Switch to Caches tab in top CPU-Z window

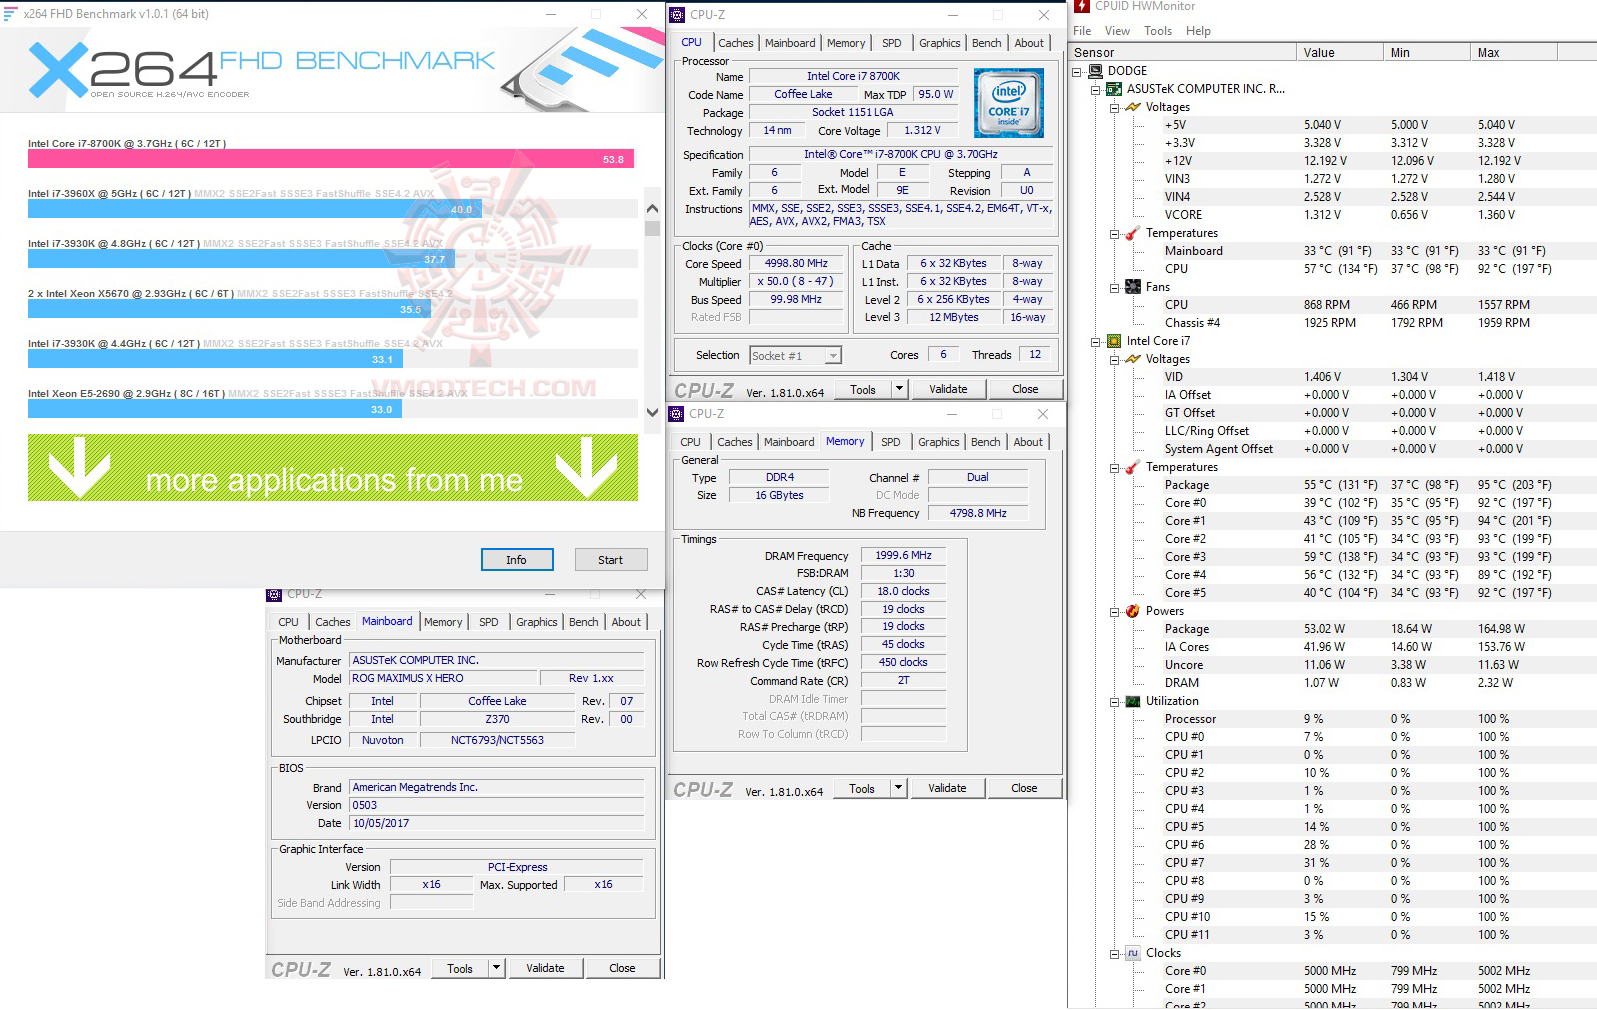pos(736,43)
